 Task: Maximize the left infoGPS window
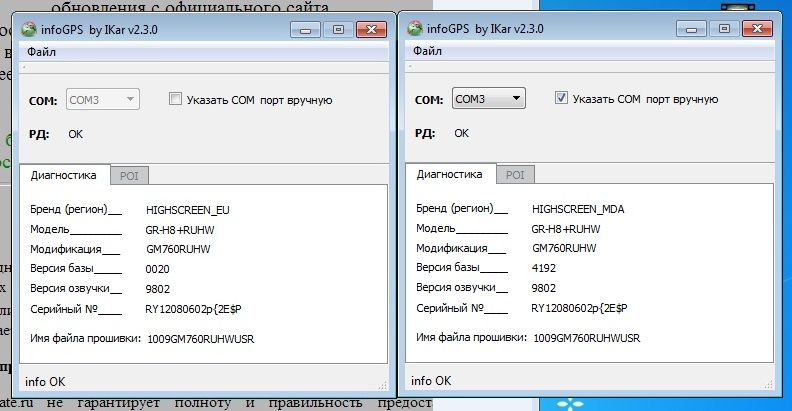tap(338, 30)
